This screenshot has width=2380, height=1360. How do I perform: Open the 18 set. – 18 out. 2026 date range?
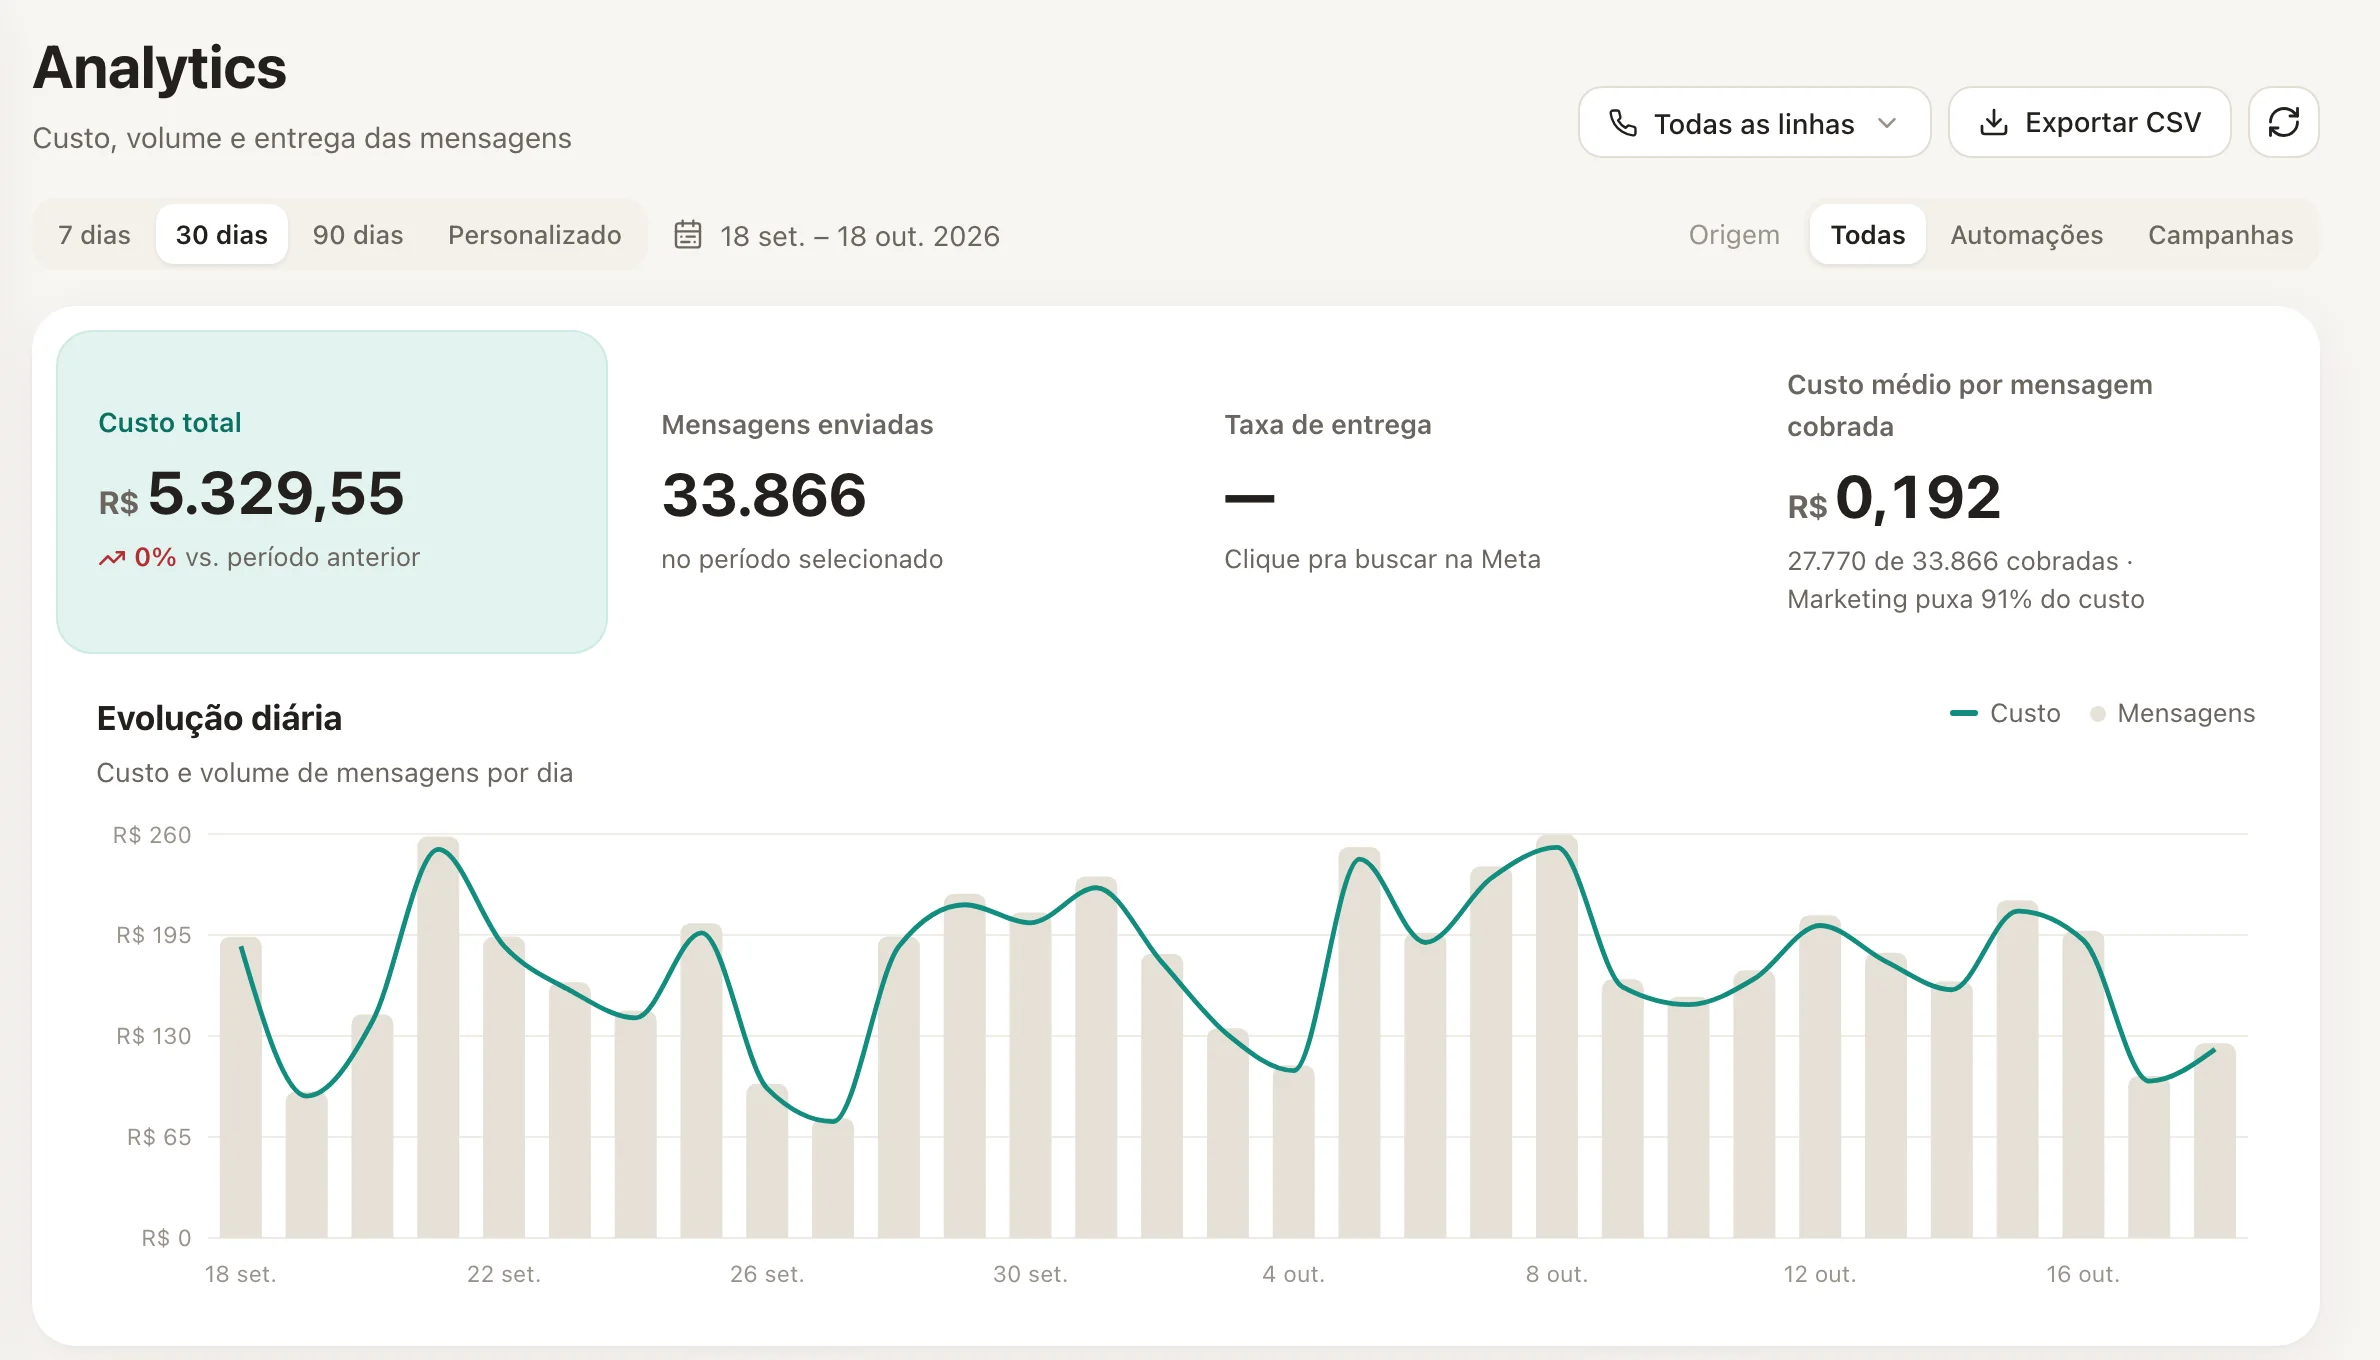(x=859, y=236)
